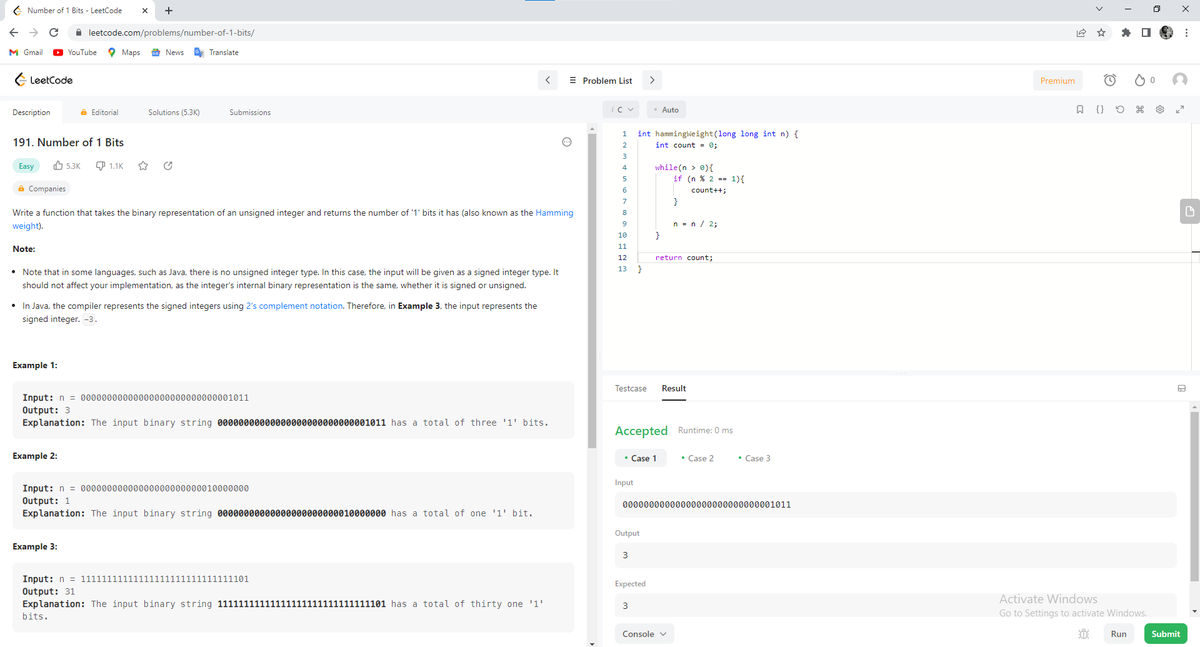Open the Auto completion dropdown
The image size is (1200, 647).
666,110
